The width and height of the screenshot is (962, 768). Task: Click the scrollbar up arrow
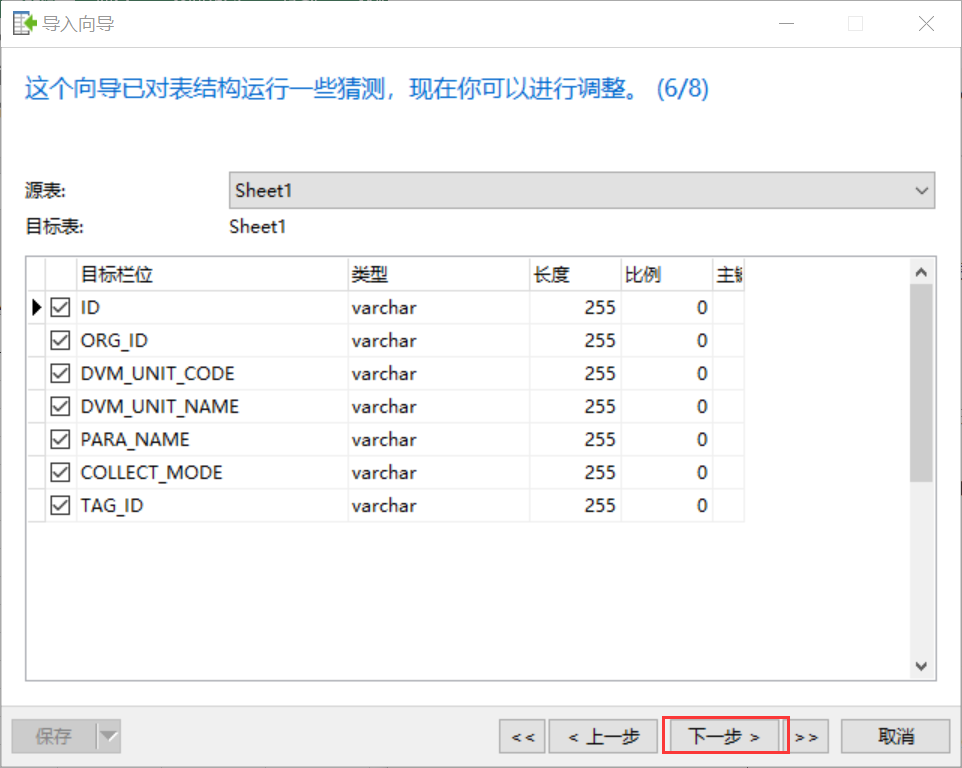tap(921, 272)
